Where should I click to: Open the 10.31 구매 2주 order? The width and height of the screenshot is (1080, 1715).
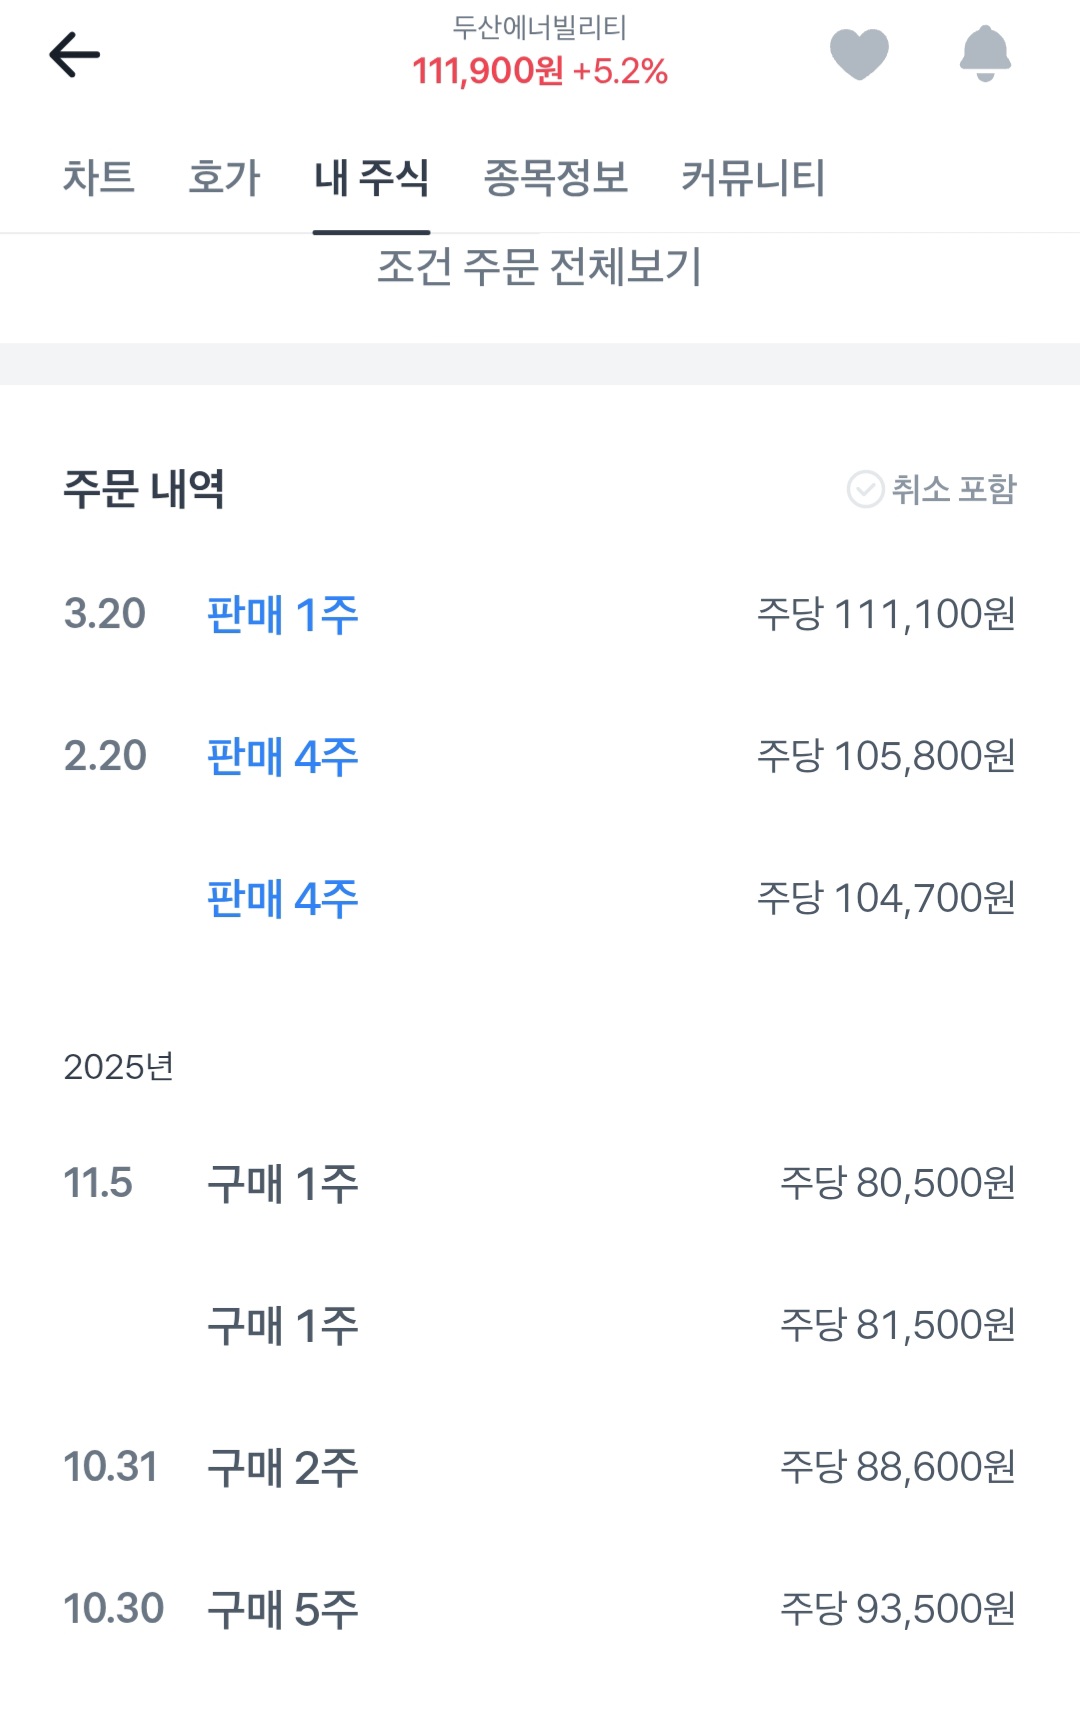click(x=282, y=1467)
